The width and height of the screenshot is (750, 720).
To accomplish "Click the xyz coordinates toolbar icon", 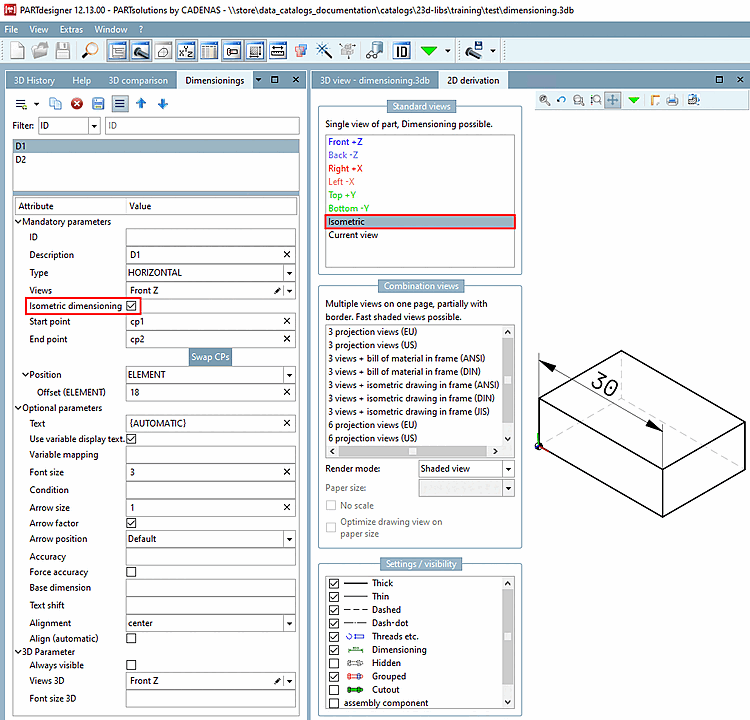I will (186, 50).
